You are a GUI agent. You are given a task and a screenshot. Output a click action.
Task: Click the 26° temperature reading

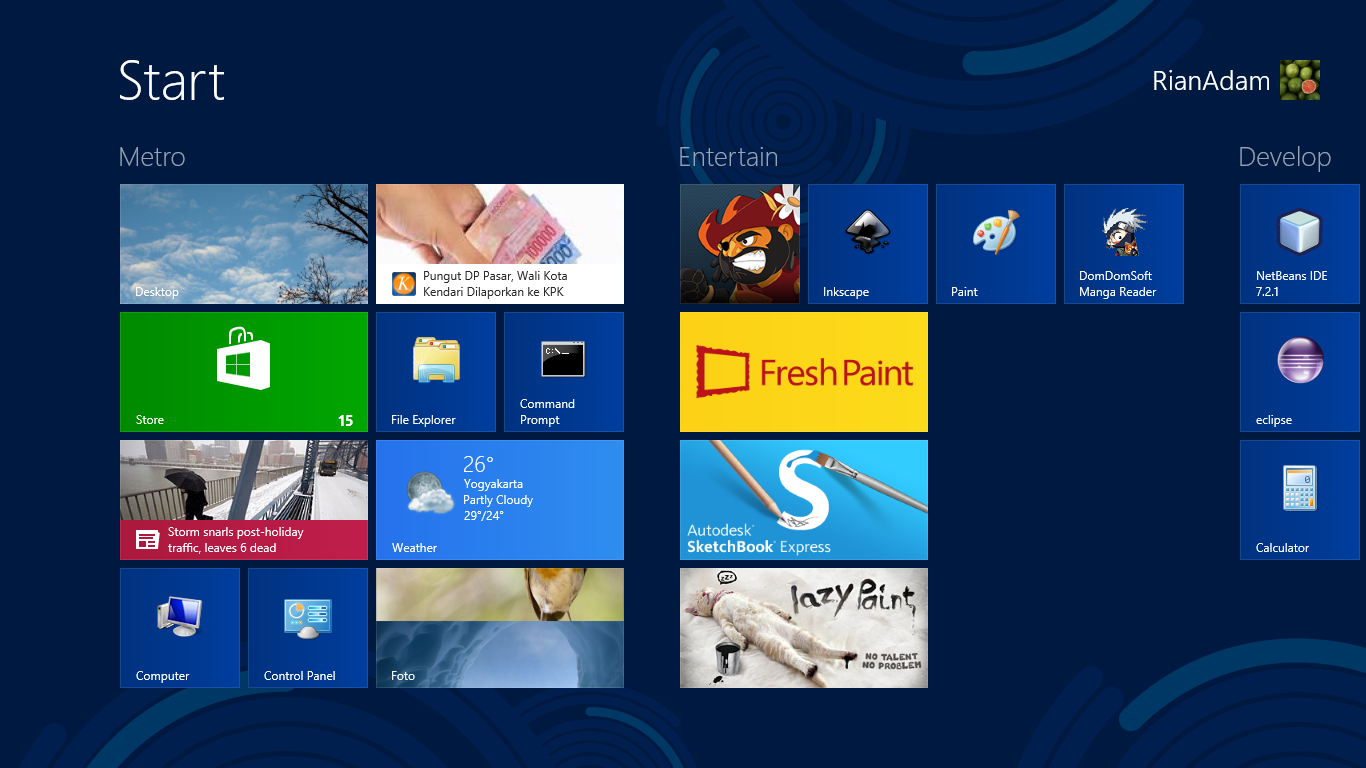[x=478, y=464]
